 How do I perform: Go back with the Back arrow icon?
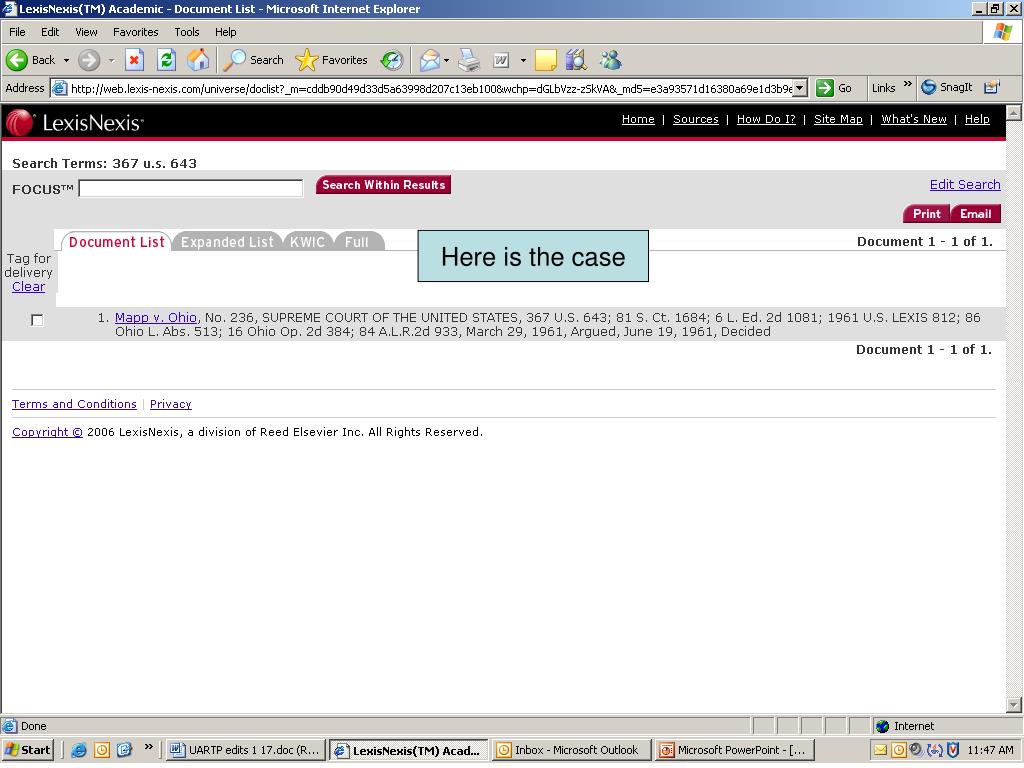(17, 60)
